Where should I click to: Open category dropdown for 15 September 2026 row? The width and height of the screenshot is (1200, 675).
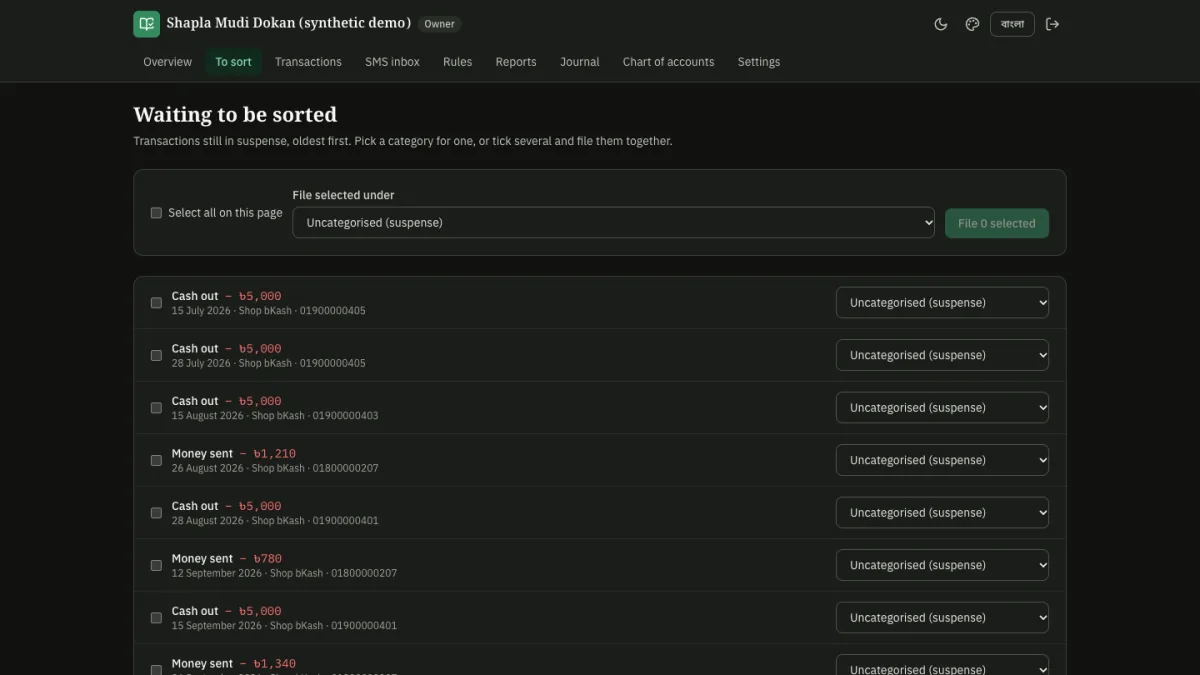coord(942,618)
